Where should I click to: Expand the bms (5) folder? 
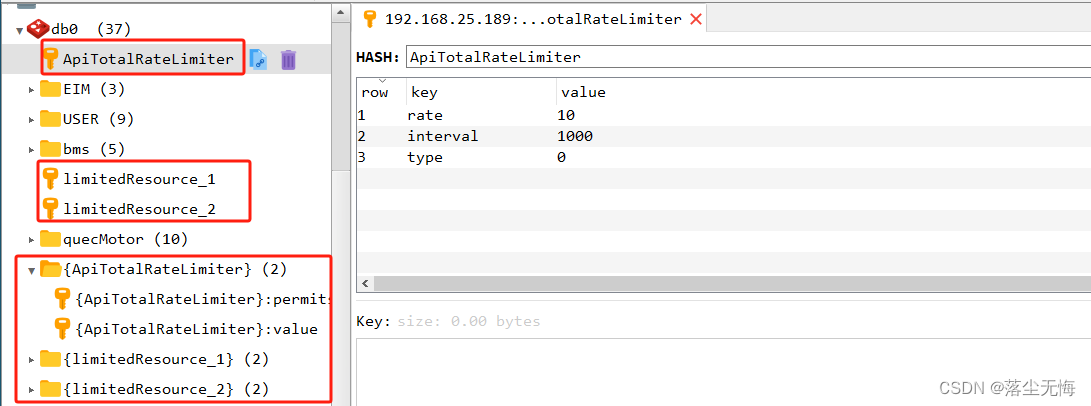click(31, 149)
